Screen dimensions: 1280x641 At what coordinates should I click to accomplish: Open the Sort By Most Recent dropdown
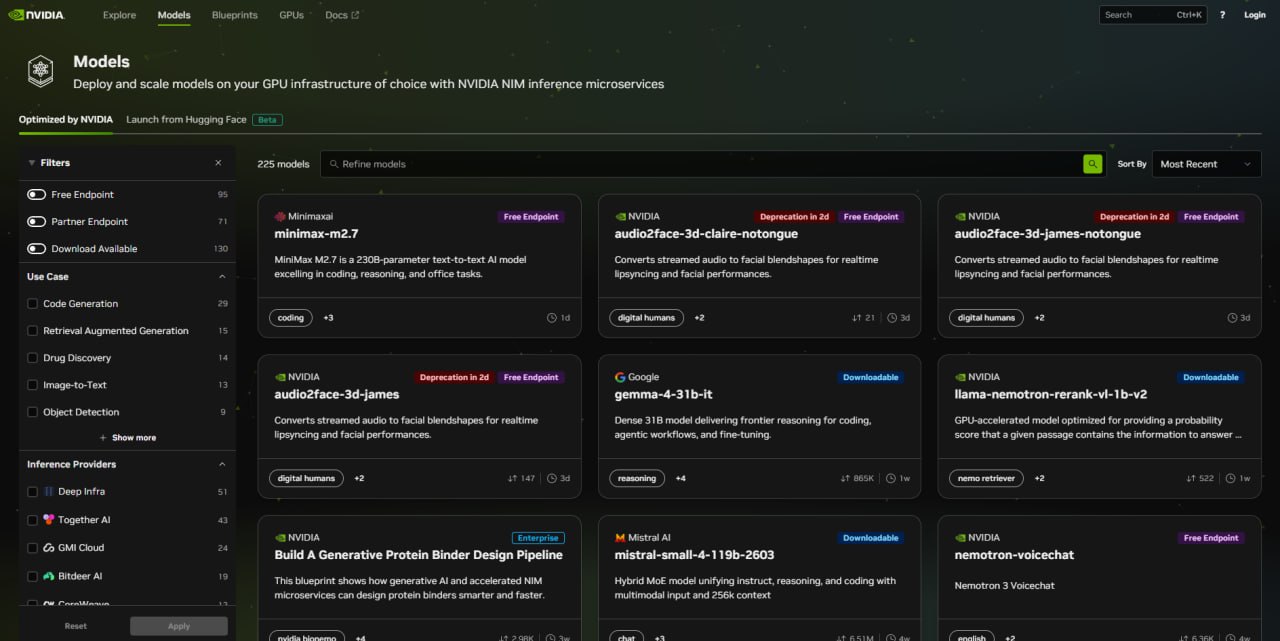coord(1206,164)
